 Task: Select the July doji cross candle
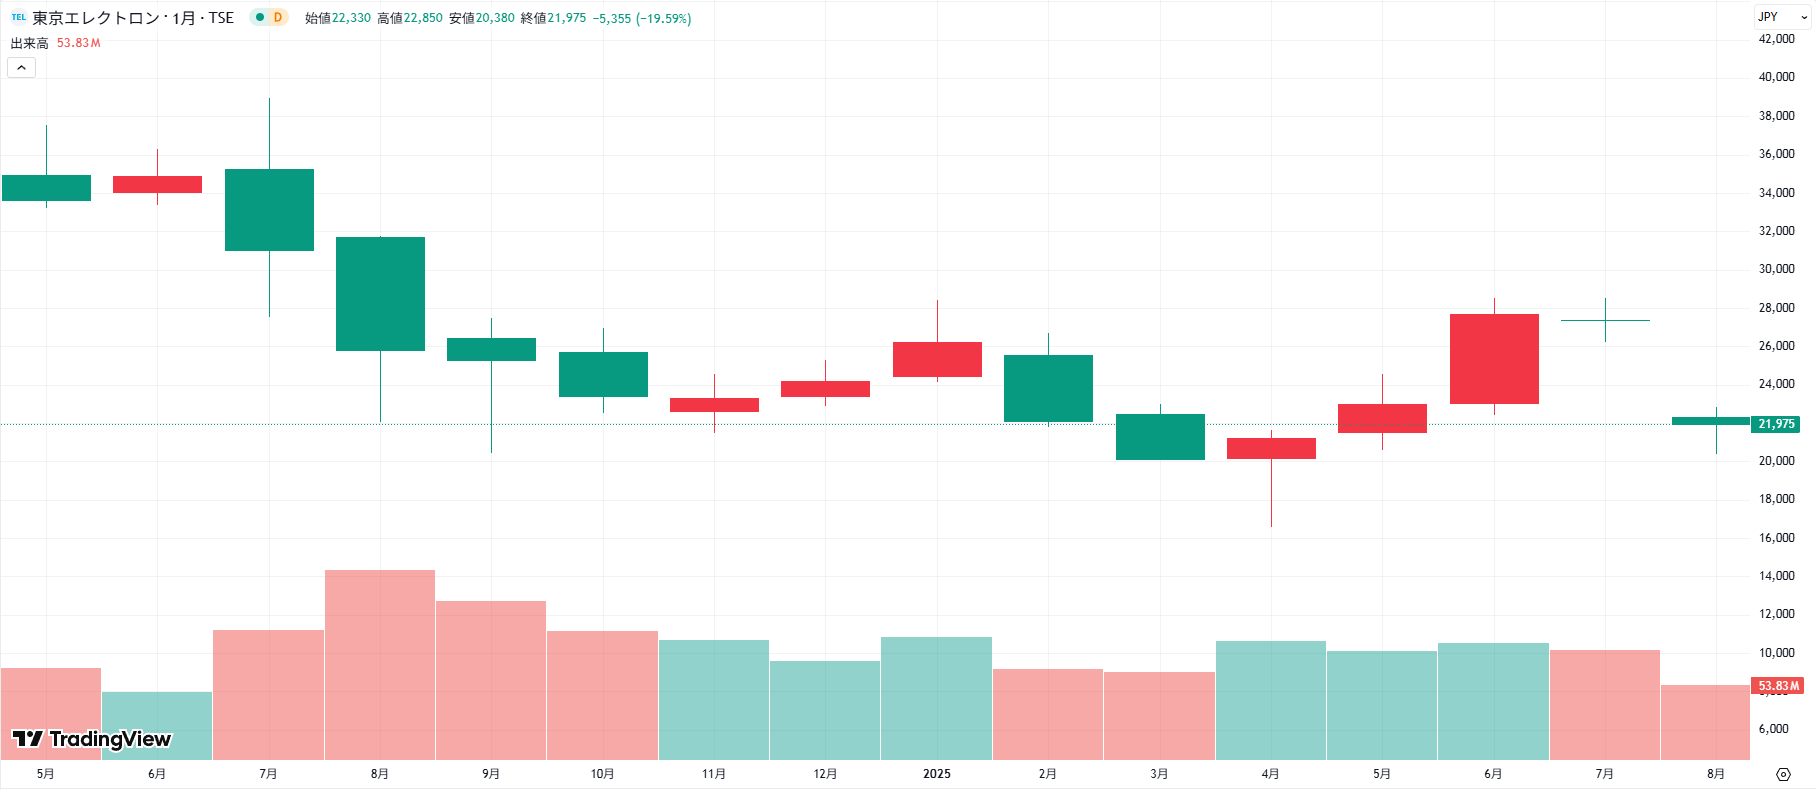1605,320
